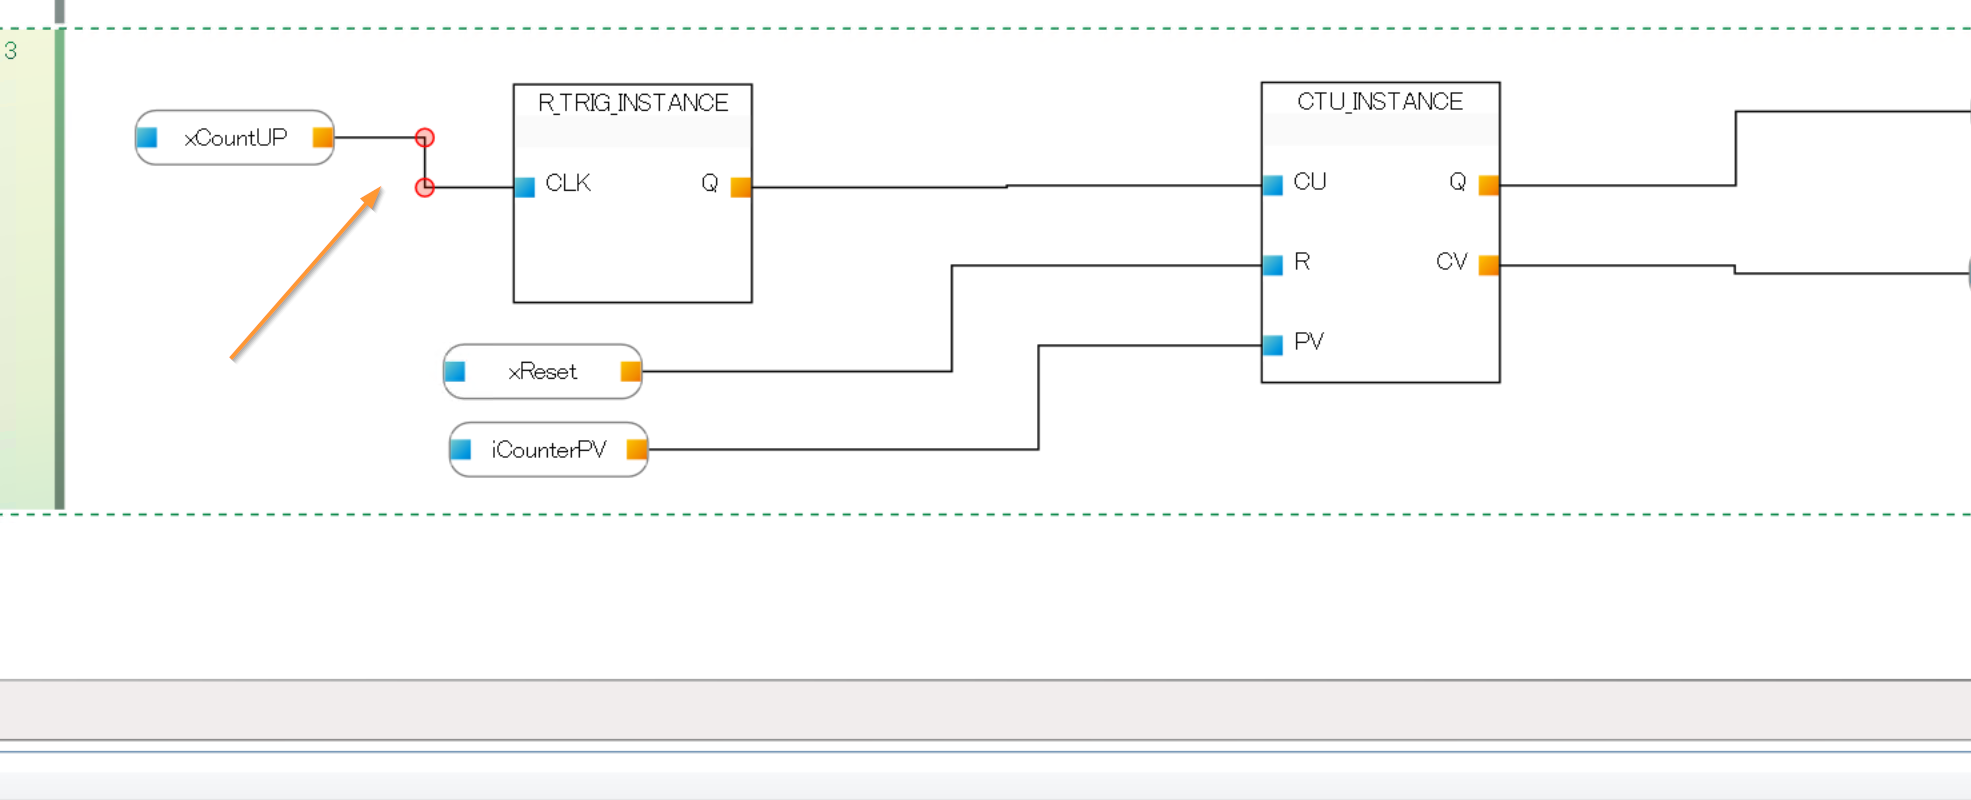Screen dimensions: 1971x800
Task: Click the CLK input pin of R_TRIG_INSTANCE
Action: point(525,187)
